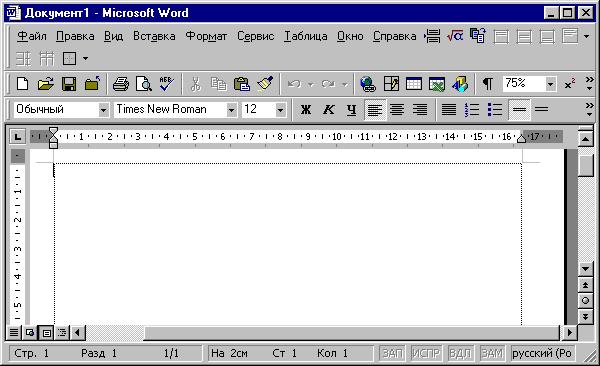The width and height of the screenshot is (600, 366).
Task: Print the document with printer icon
Action: 121,83
